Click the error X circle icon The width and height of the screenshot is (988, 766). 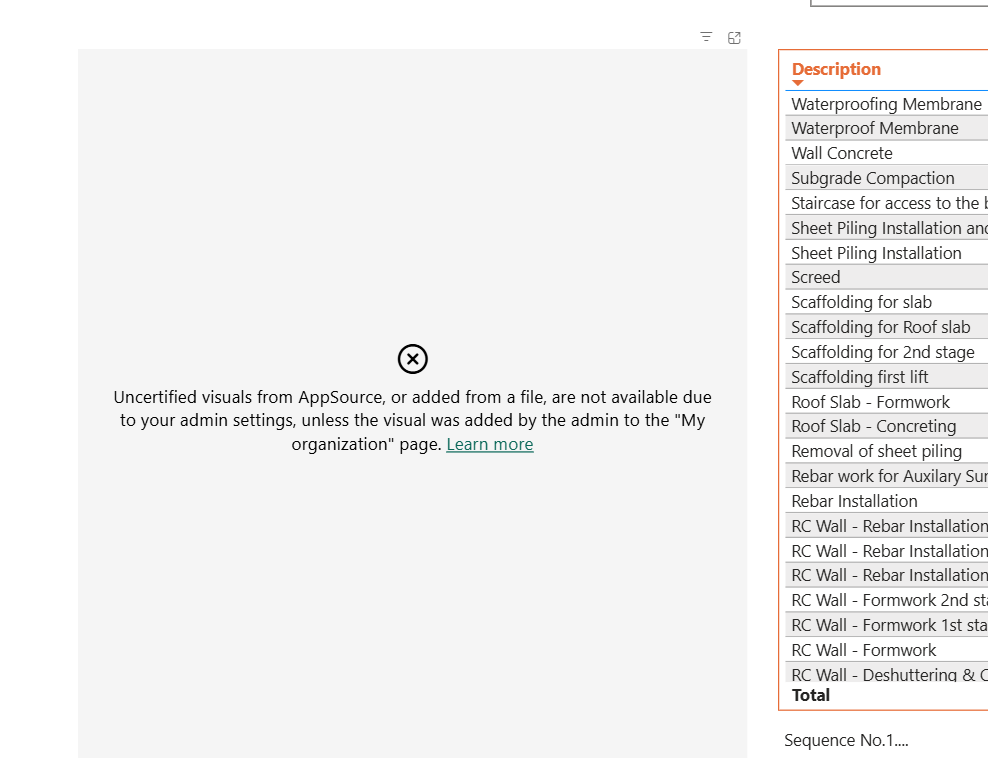[x=413, y=359]
